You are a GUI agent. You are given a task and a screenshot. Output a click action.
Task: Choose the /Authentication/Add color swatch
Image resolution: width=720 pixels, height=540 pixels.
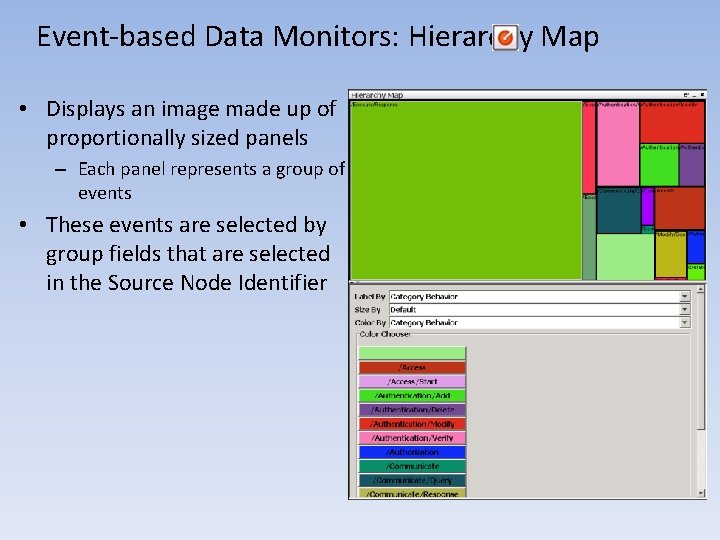tap(412, 395)
